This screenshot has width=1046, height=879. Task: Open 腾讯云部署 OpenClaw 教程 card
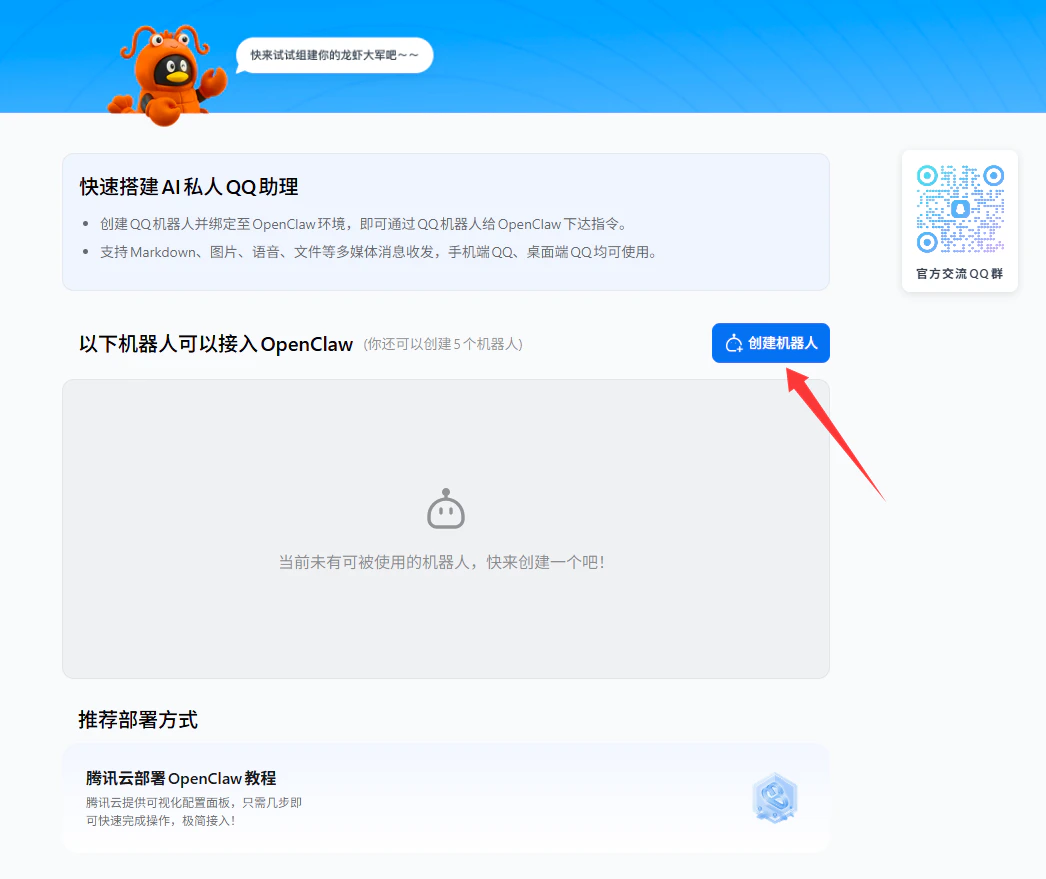pyautogui.click(x=446, y=798)
